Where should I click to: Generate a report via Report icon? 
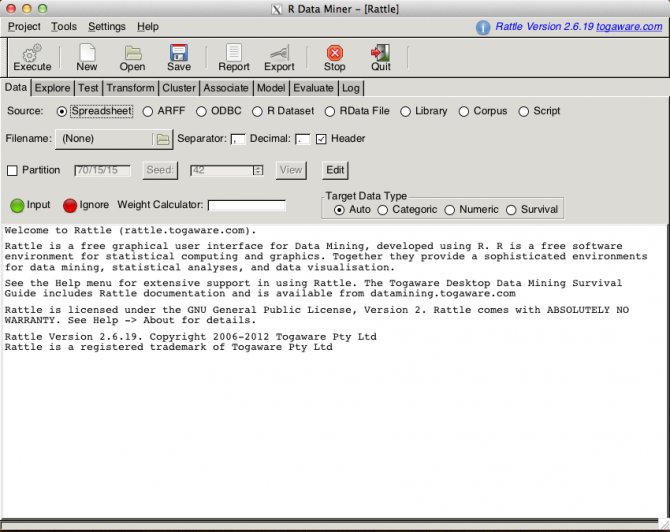234,52
